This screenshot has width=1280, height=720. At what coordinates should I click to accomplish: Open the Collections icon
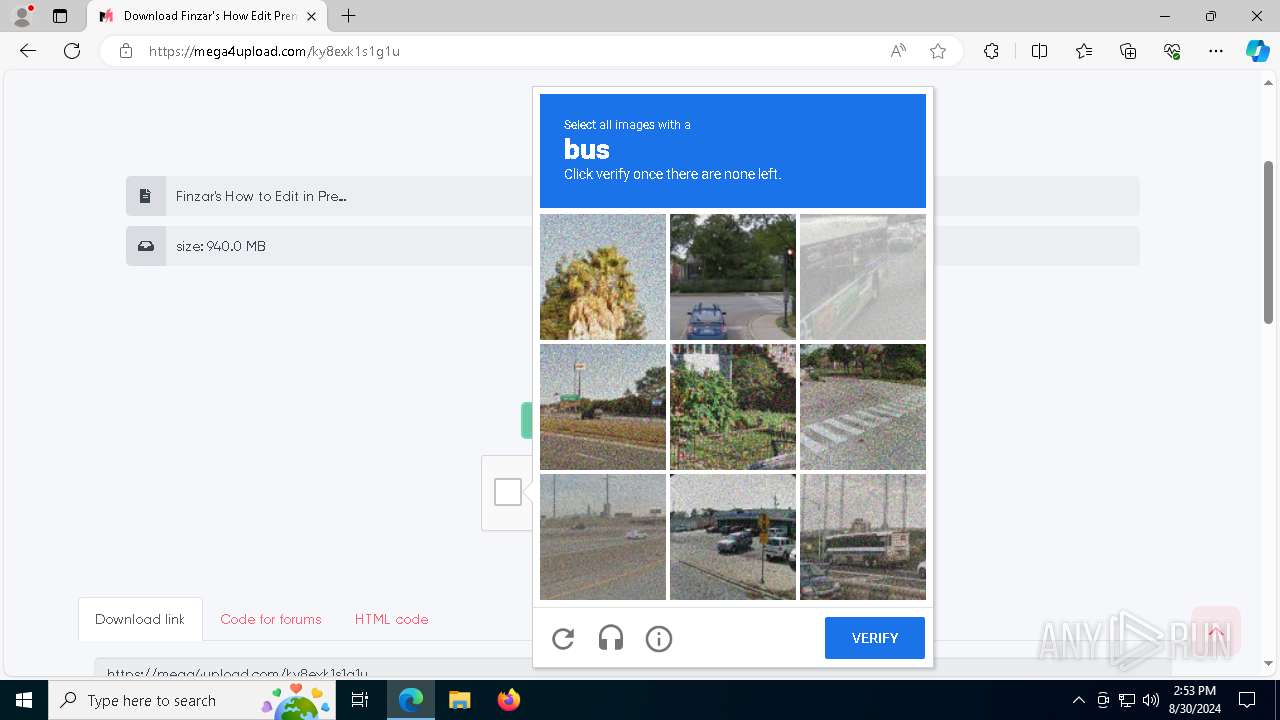pyautogui.click(x=1128, y=51)
